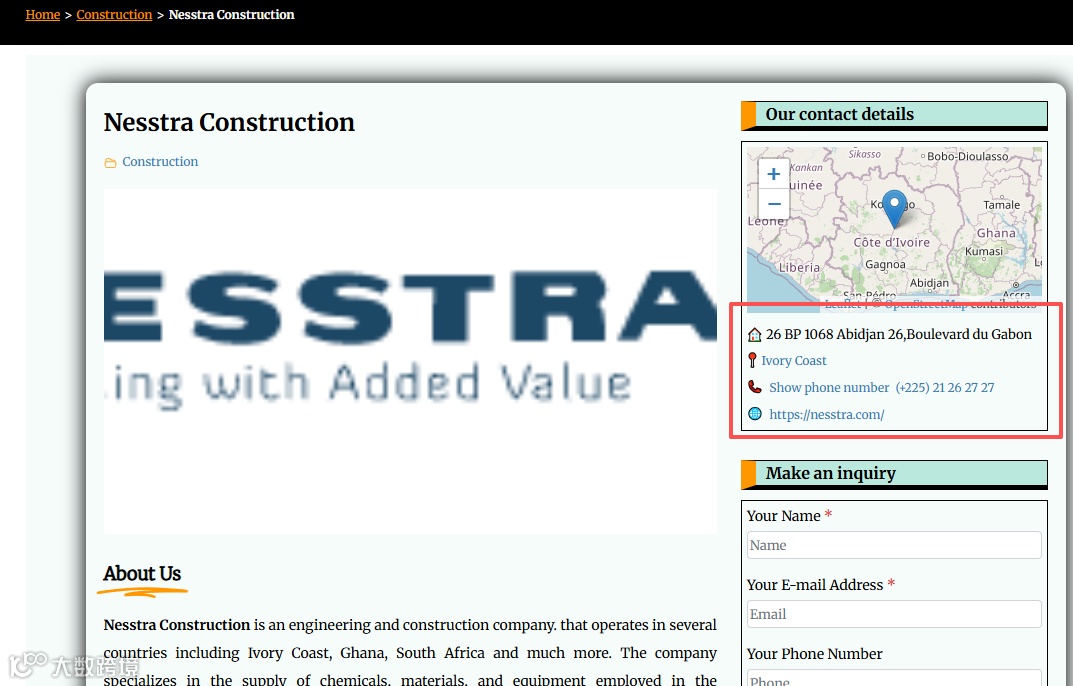Open the Nesstra logo image
The image size is (1073, 686).
(411, 361)
